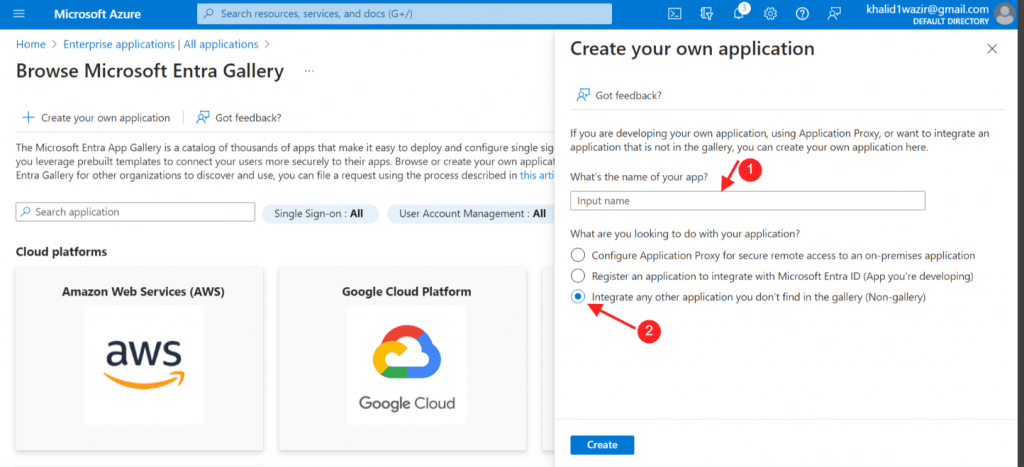This screenshot has width=1024, height=467.
Task: Click the blue Create button
Action: point(602,445)
